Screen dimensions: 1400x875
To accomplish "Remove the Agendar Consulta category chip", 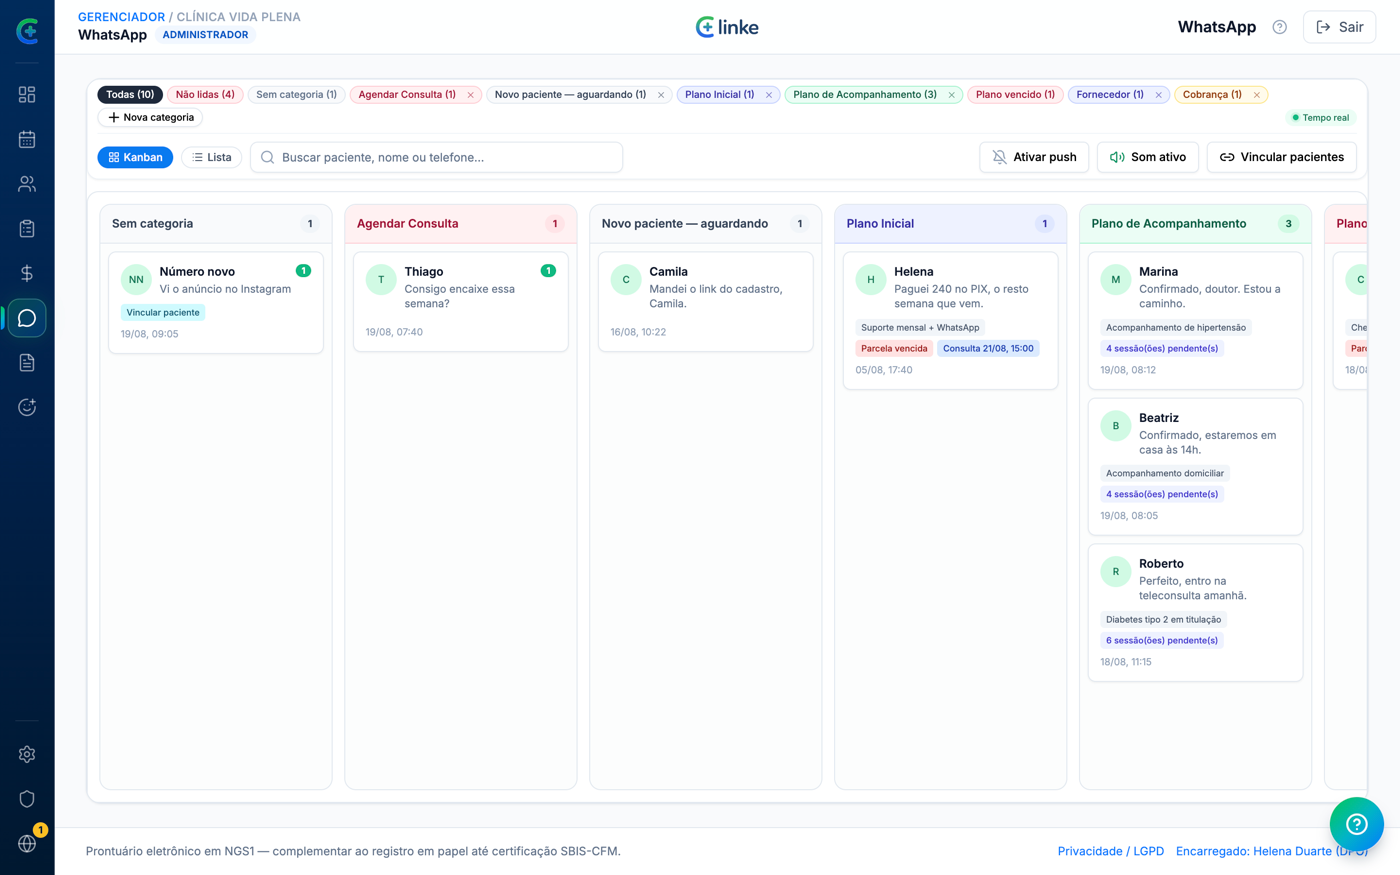I will pos(471,95).
